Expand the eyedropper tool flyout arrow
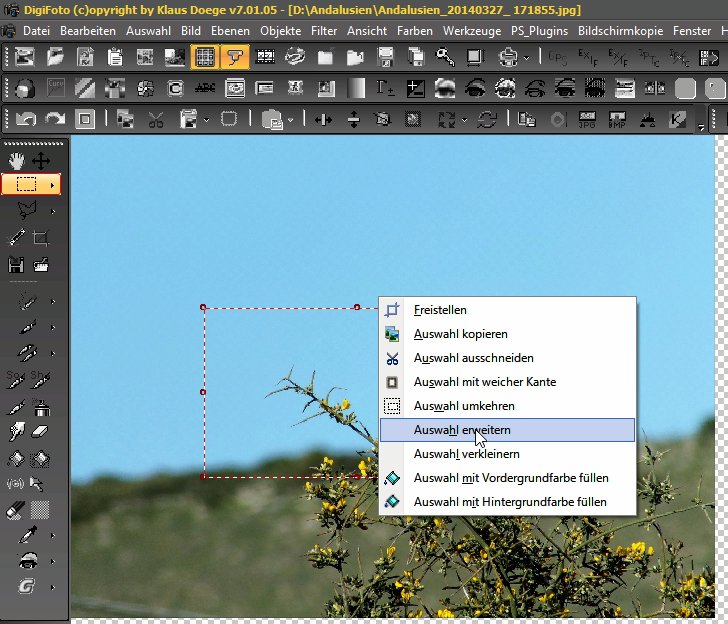The image size is (728, 624). pos(53,536)
